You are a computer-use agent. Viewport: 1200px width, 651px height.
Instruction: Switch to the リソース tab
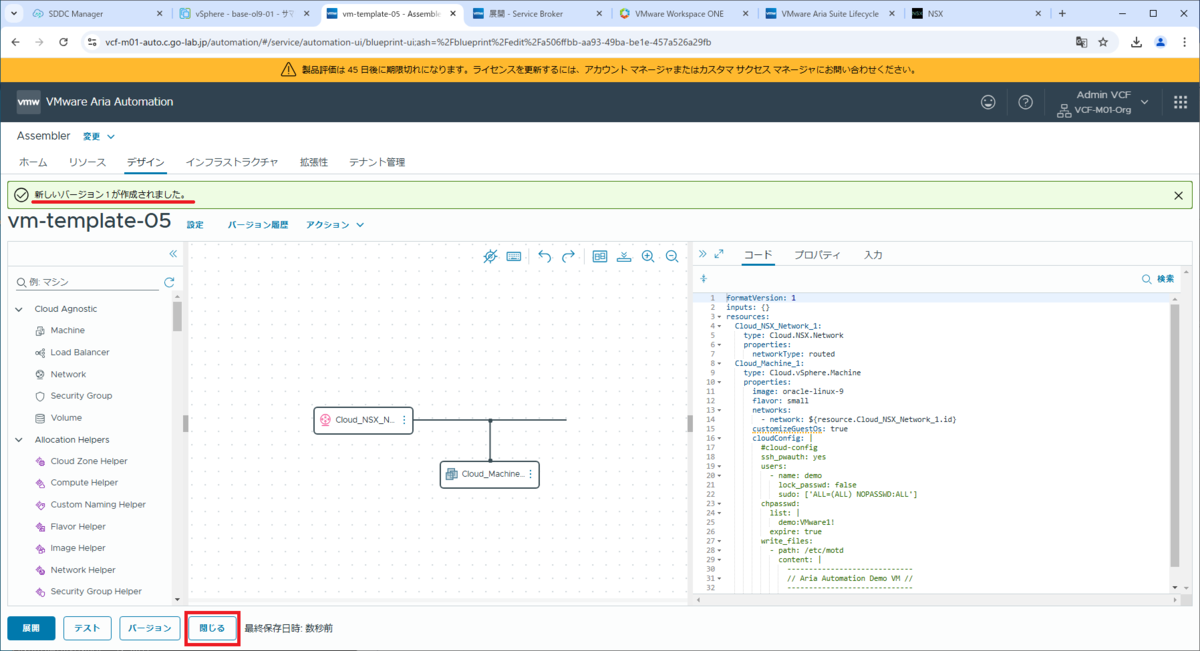point(87,162)
